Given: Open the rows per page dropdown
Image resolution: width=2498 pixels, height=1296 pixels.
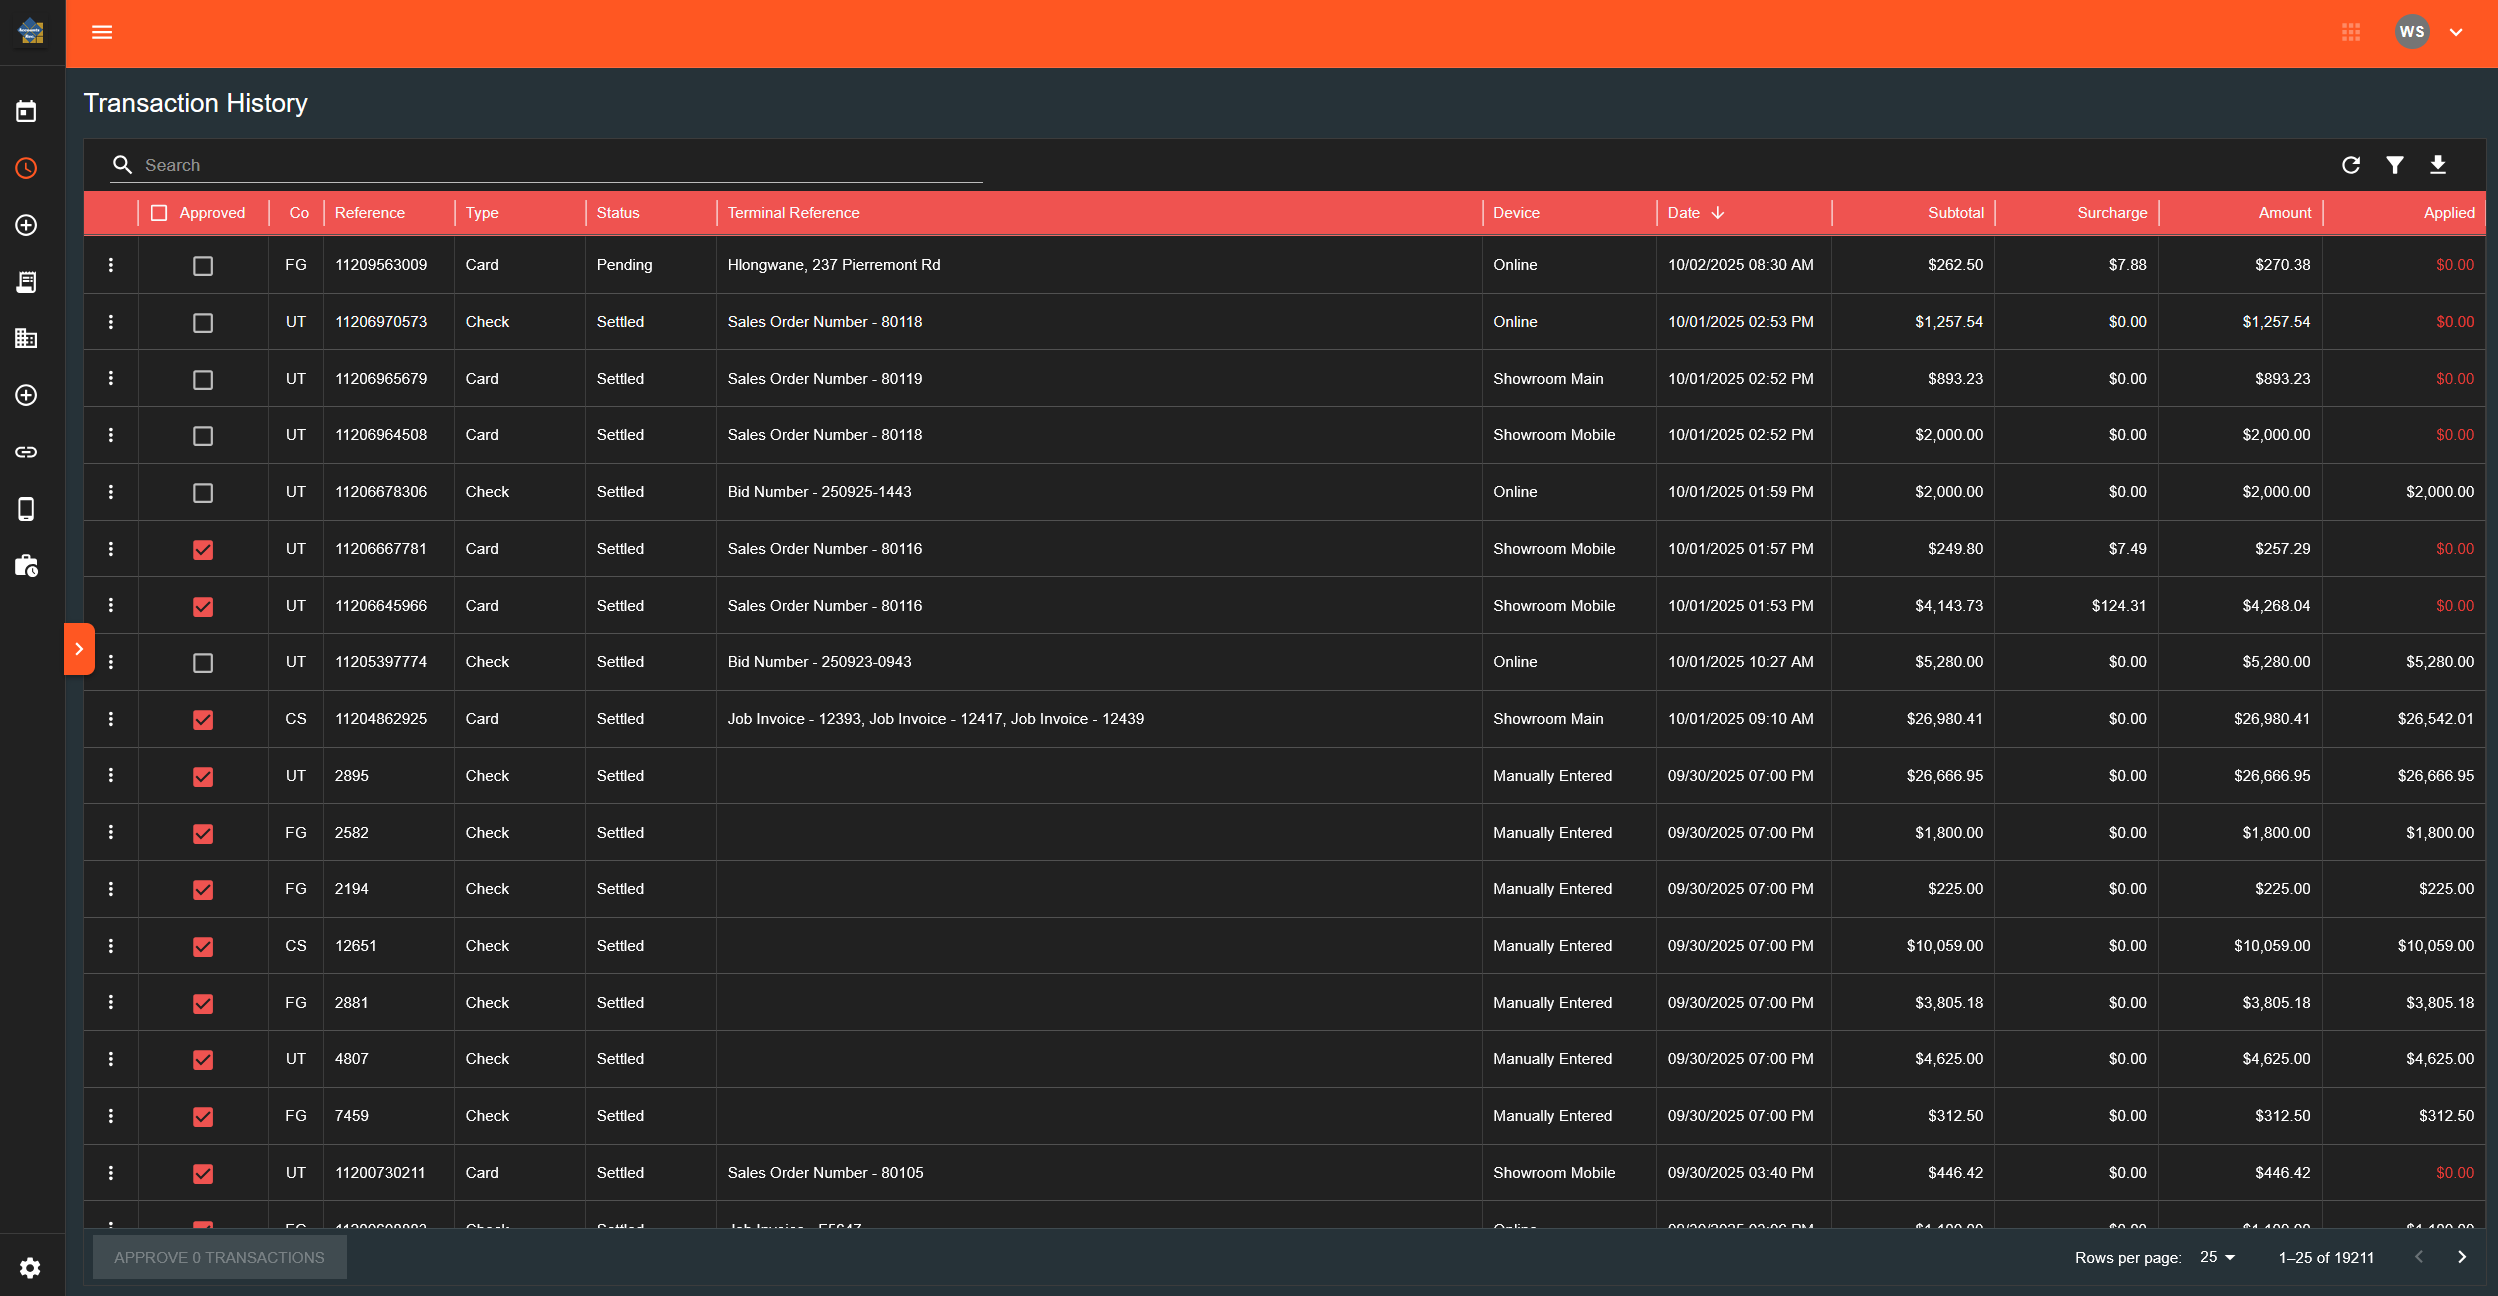Looking at the screenshot, I should (2216, 1257).
